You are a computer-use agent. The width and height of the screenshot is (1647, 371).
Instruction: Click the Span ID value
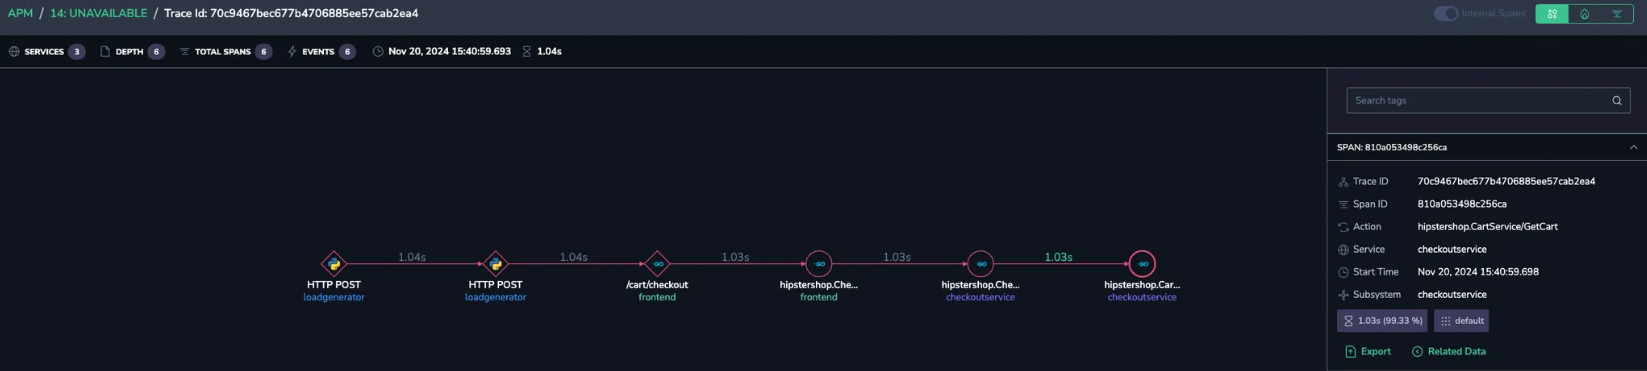[1462, 204]
